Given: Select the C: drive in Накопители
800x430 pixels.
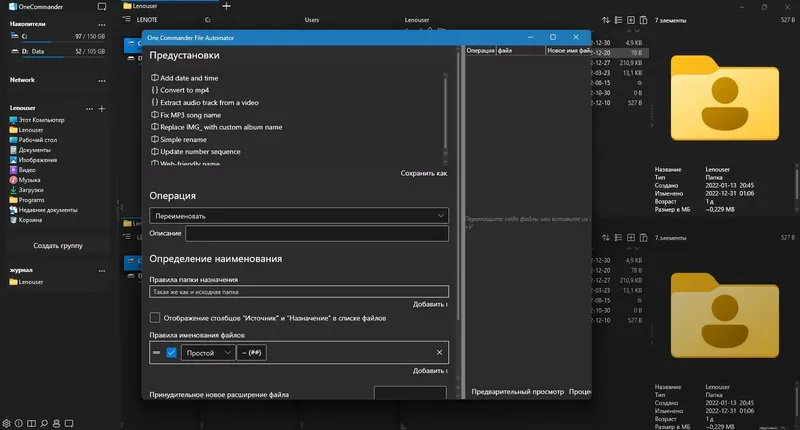Looking at the screenshot, I should click(57, 37).
